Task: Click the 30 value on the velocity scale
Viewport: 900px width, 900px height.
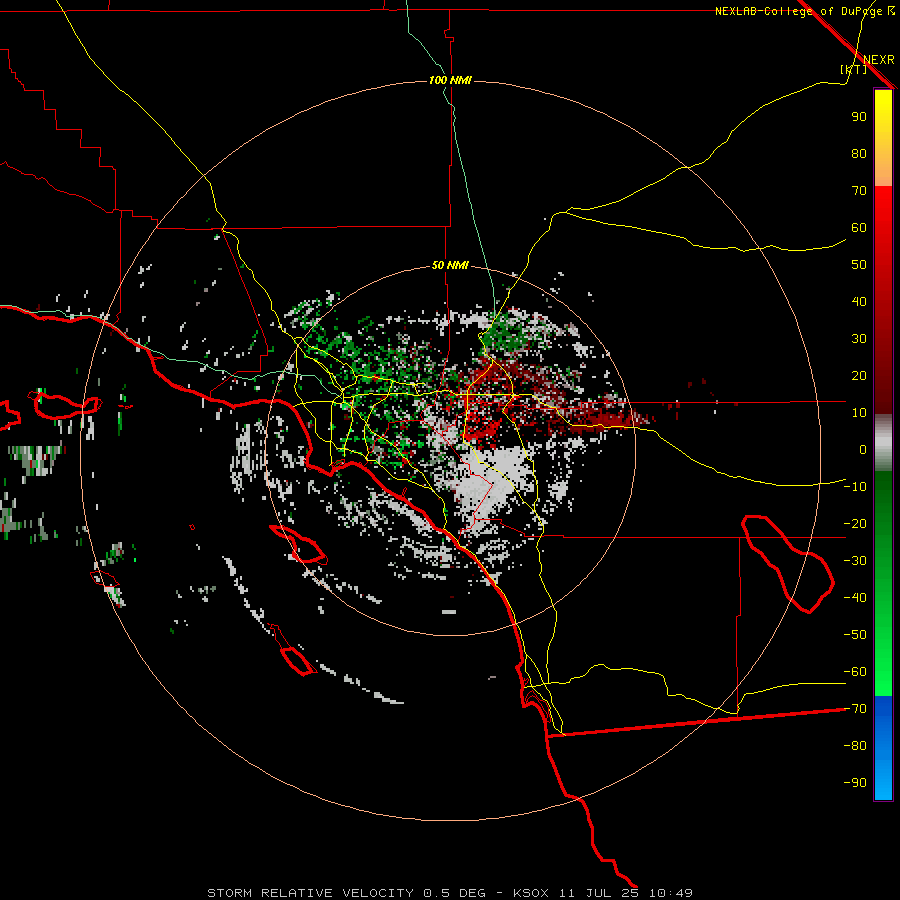Action: pyautogui.click(x=859, y=339)
